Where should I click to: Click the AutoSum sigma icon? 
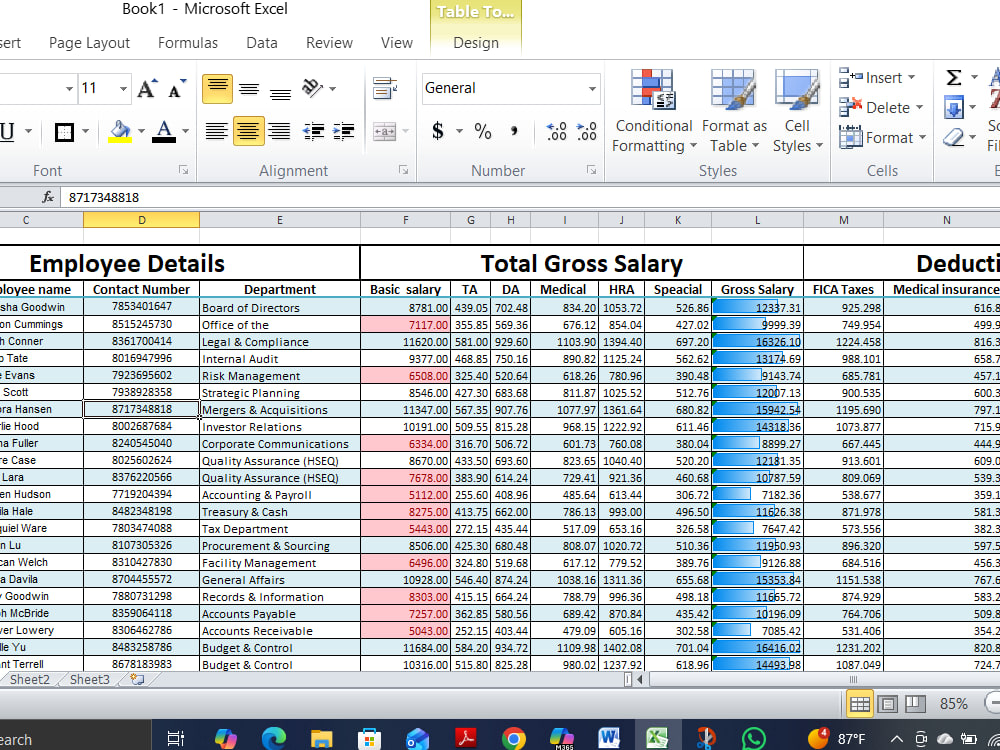click(953, 78)
